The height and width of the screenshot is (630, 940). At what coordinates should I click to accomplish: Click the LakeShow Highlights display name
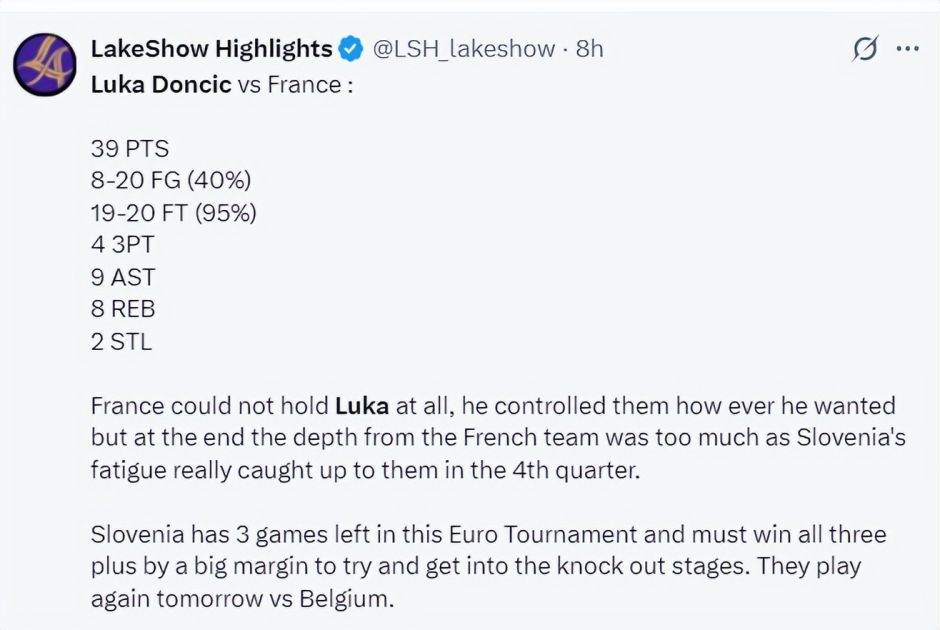[211, 49]
